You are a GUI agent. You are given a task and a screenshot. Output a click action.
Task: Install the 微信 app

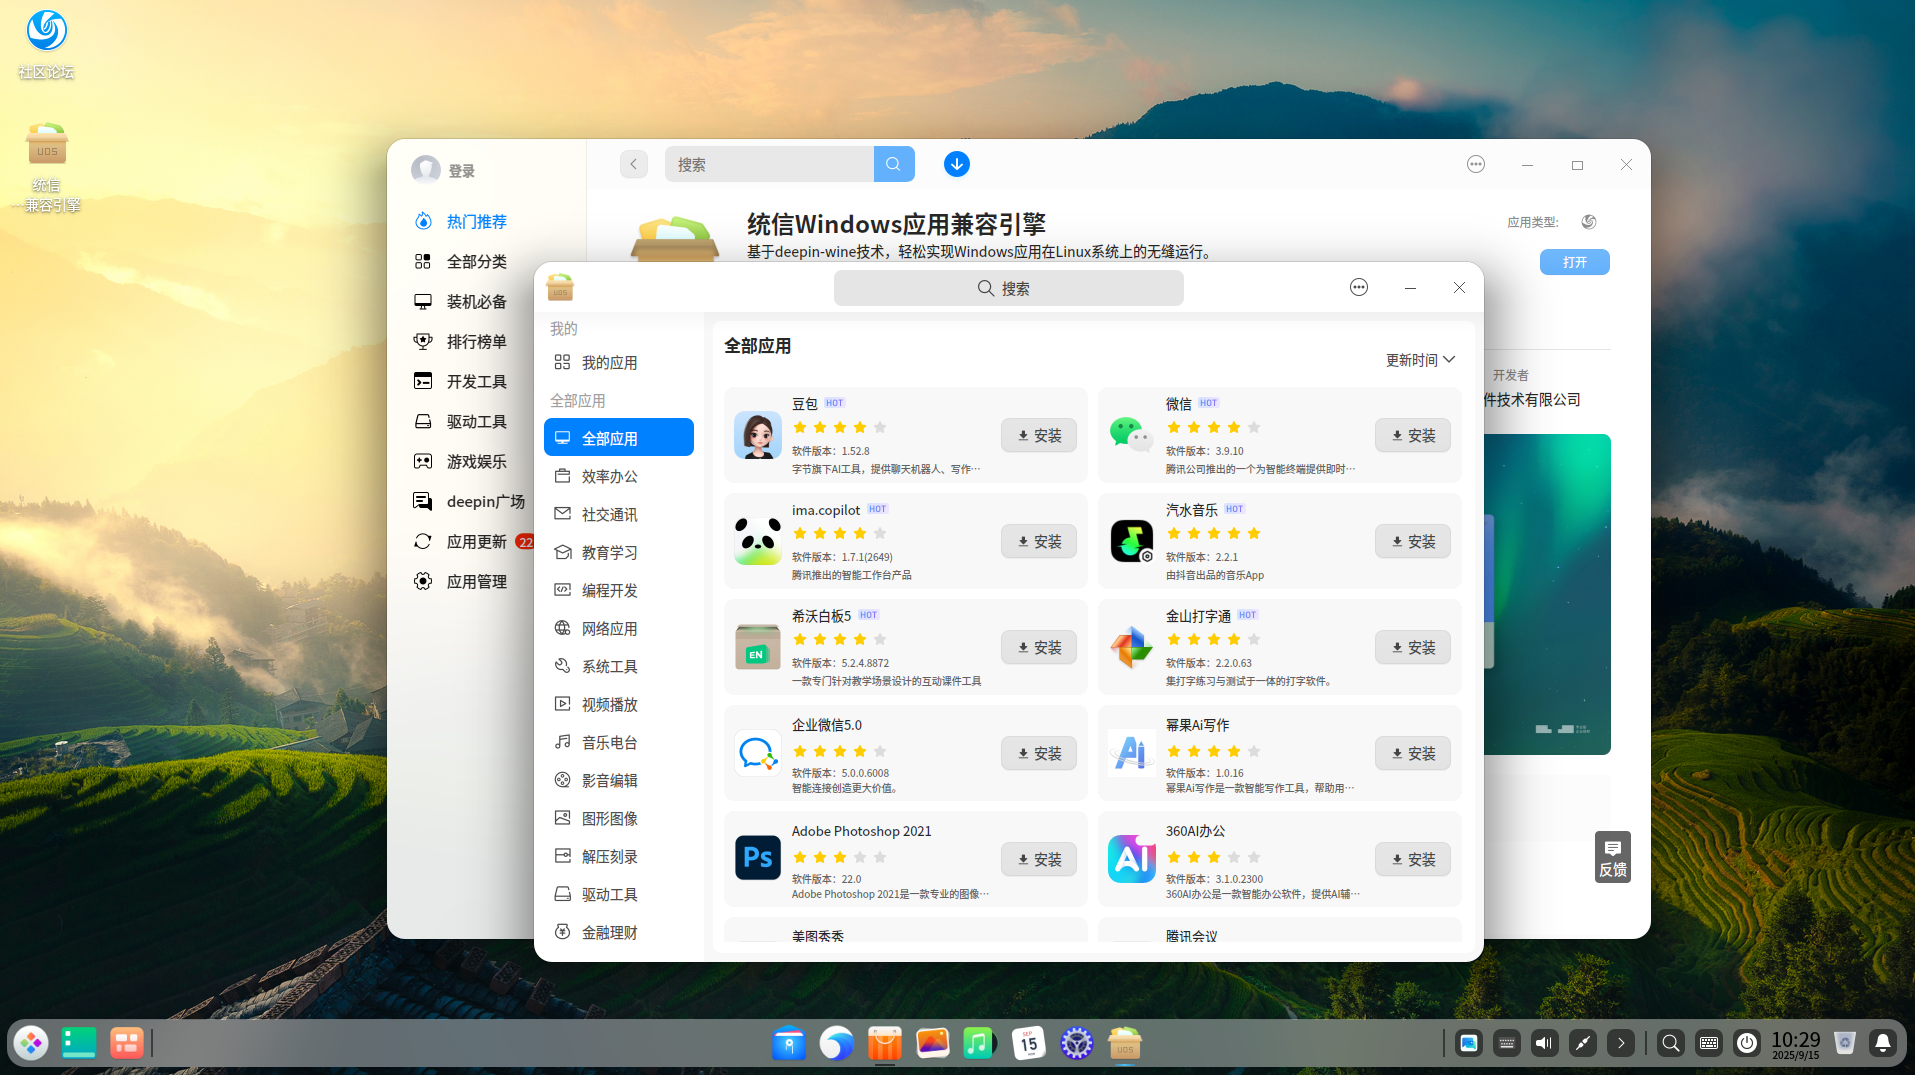coord(1413,435)
